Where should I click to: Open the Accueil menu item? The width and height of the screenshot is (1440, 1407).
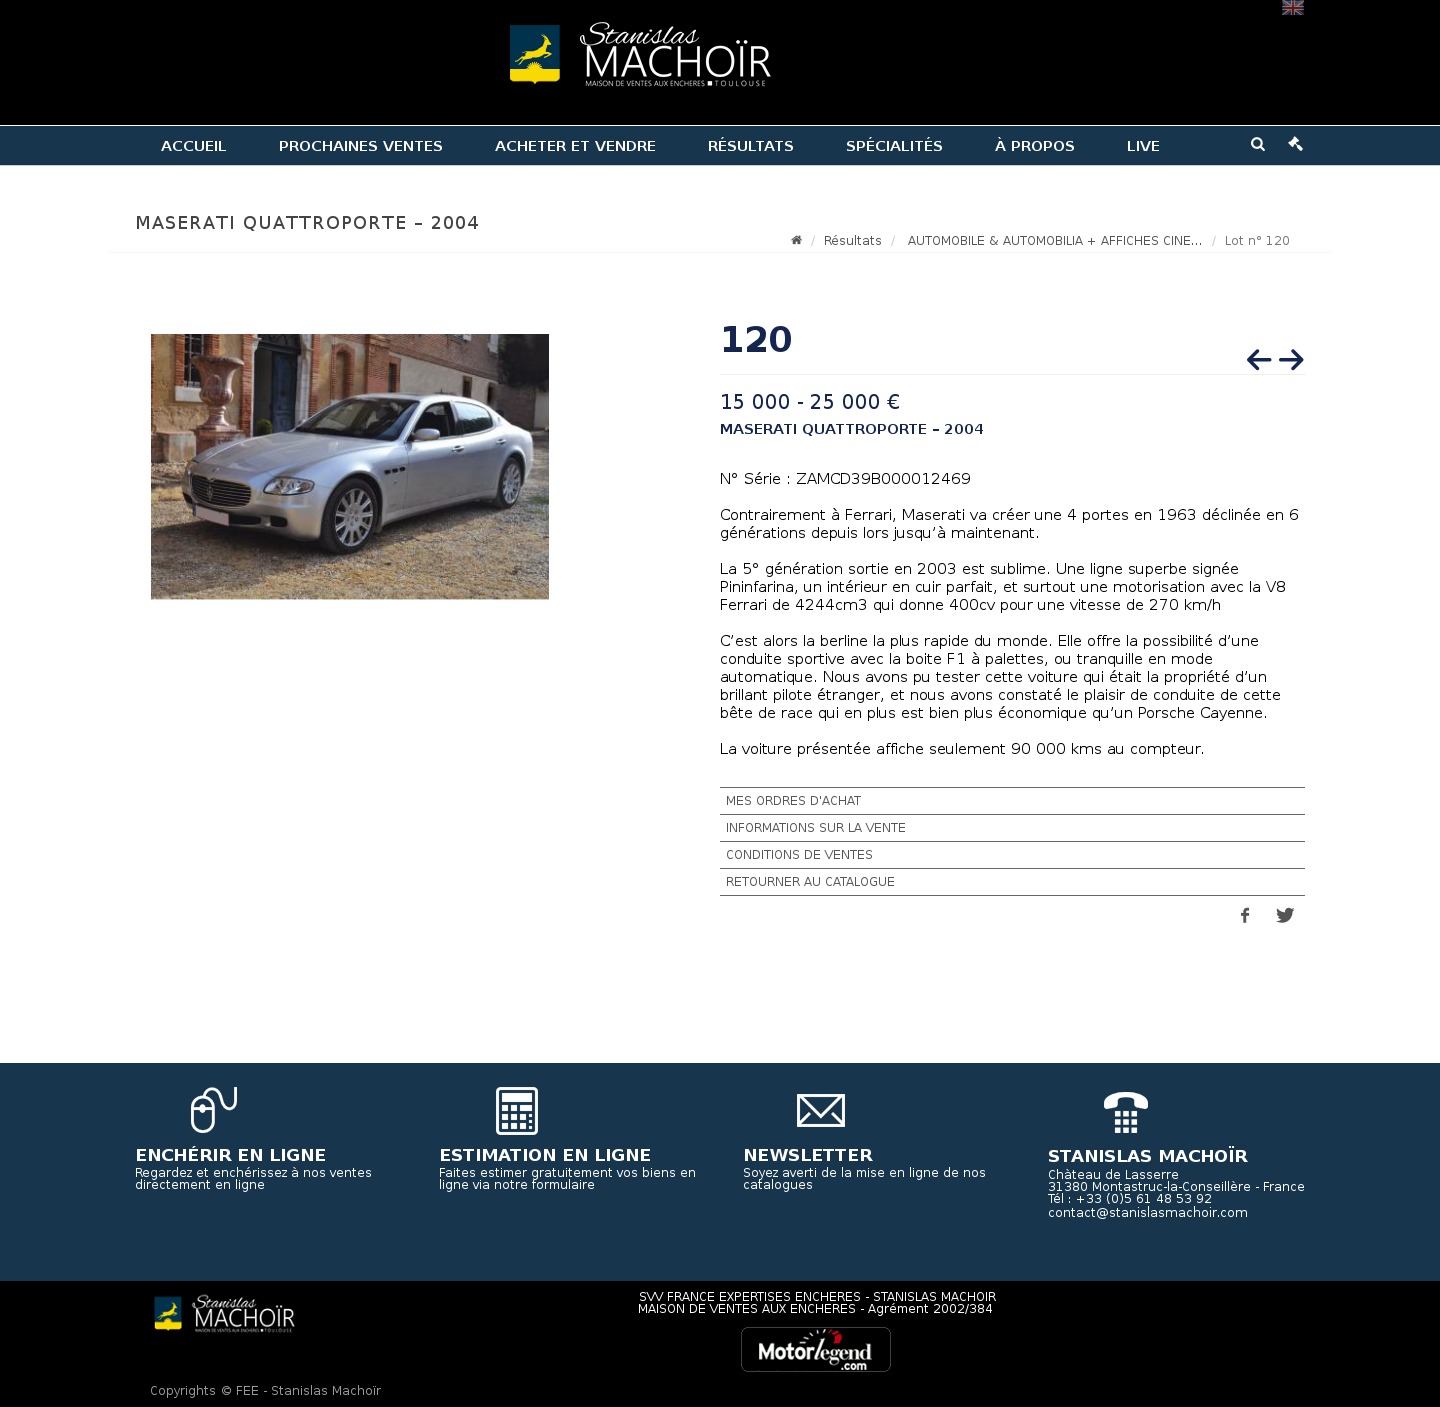(x=194, y=146)
